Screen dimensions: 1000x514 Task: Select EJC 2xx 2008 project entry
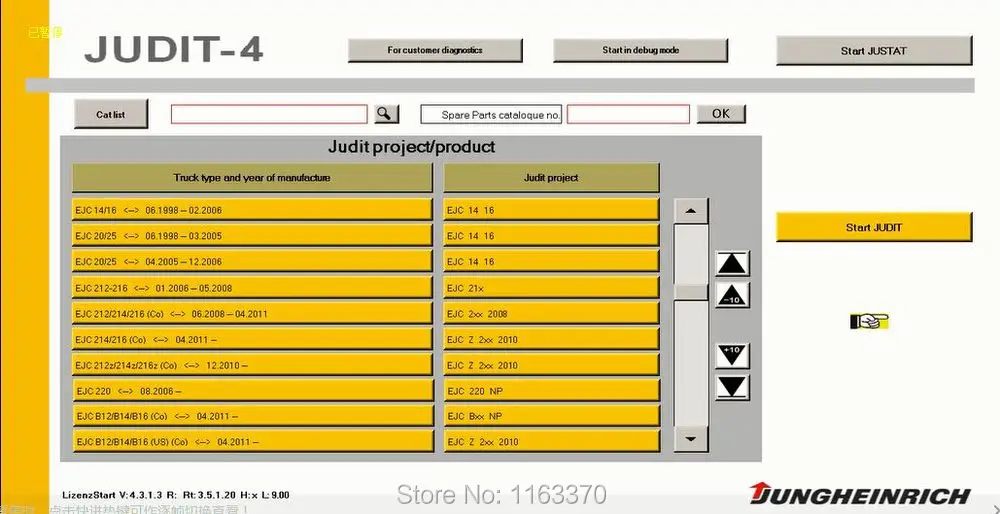(551, 314)
